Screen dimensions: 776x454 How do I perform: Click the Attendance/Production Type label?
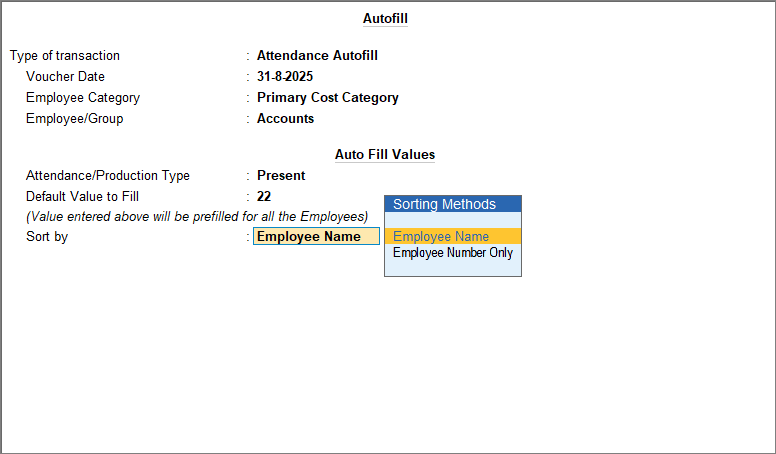(x=108, y=176)
